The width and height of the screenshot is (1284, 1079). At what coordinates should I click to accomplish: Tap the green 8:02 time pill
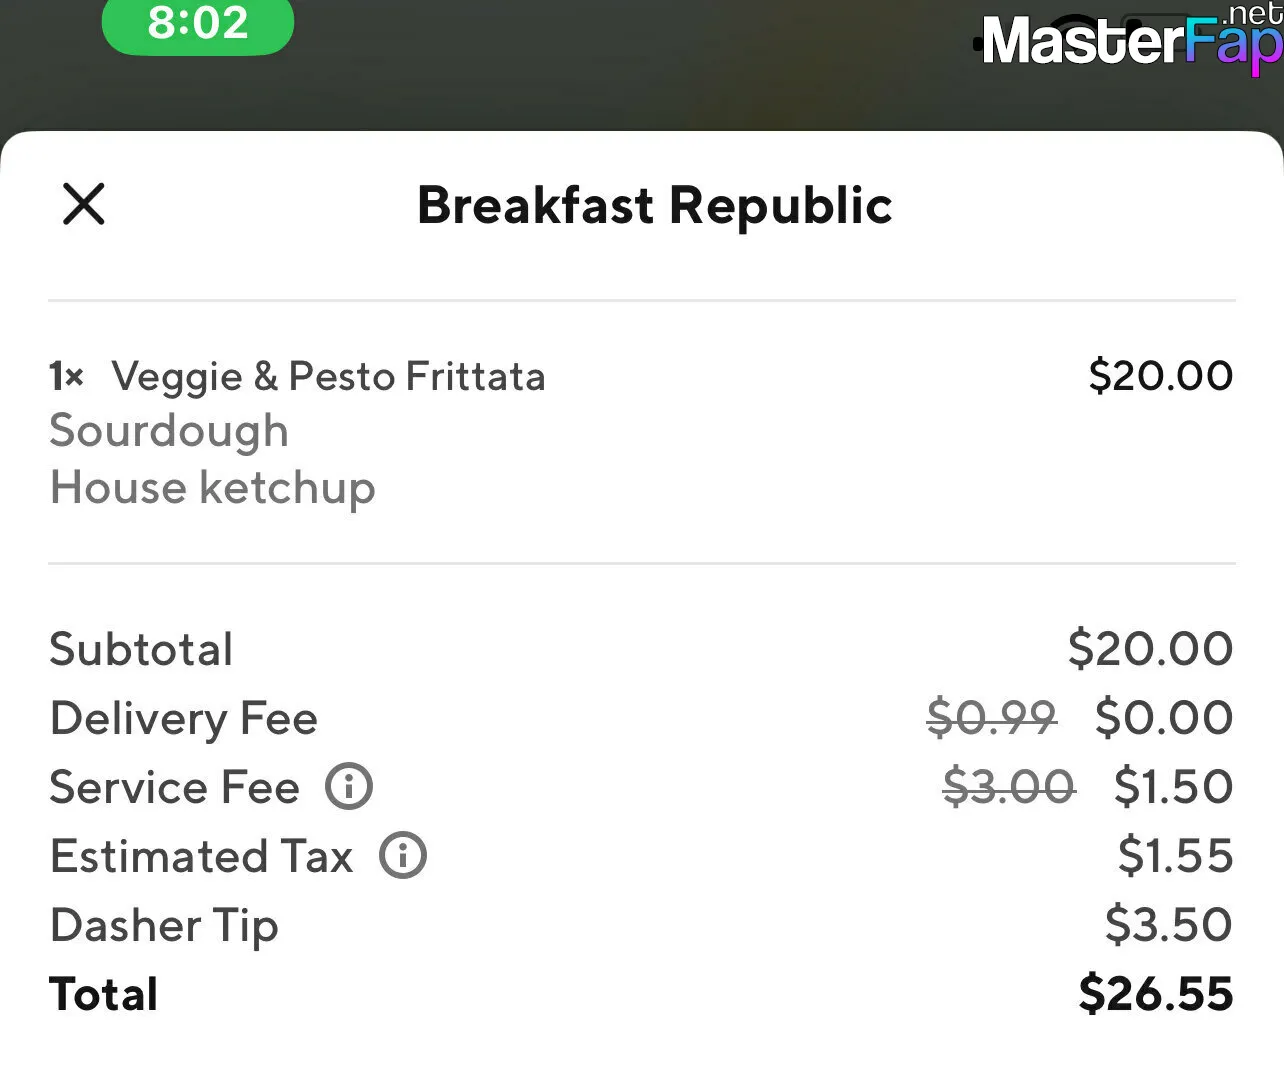198,23
